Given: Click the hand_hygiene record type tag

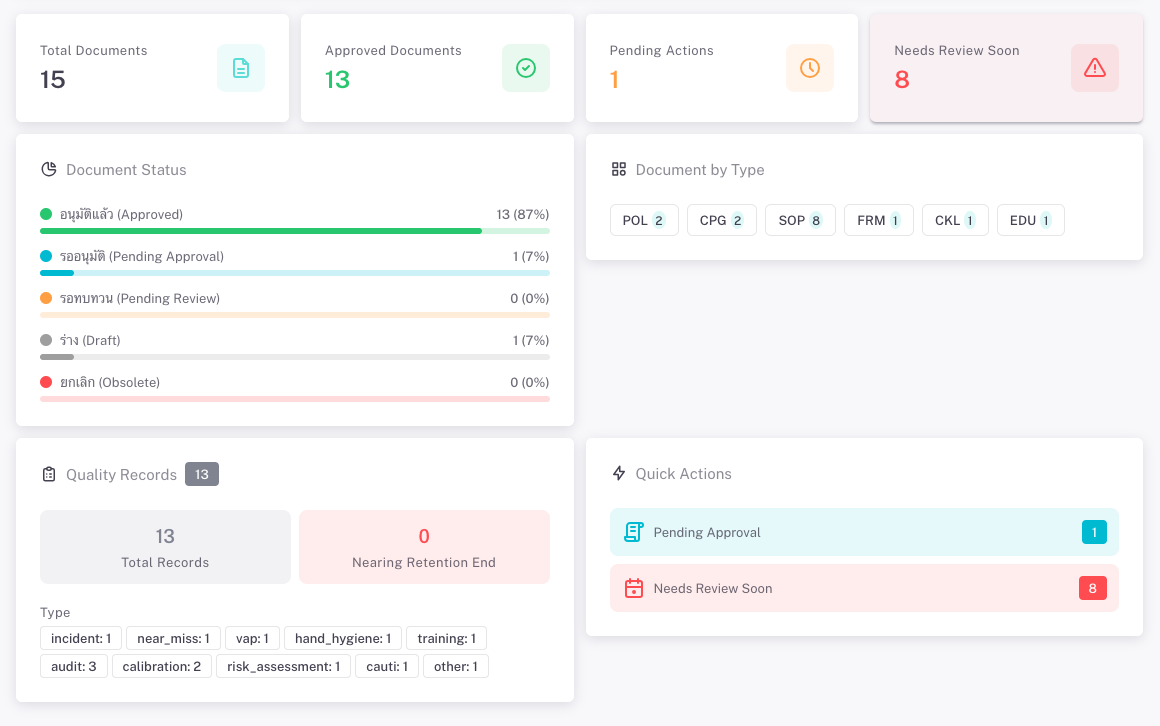Looking at the screenshot, I should 343,638.
